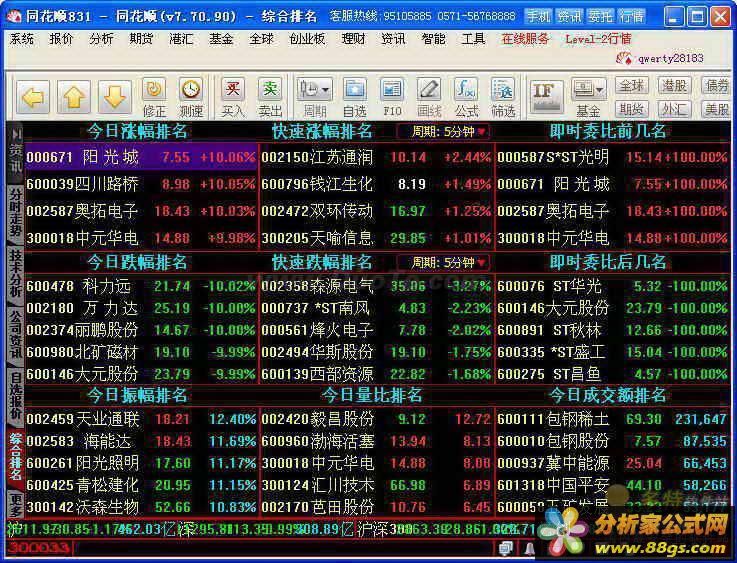Click the sidebar collapse arrow icon
Screen dimensions: 737x563
16,134
